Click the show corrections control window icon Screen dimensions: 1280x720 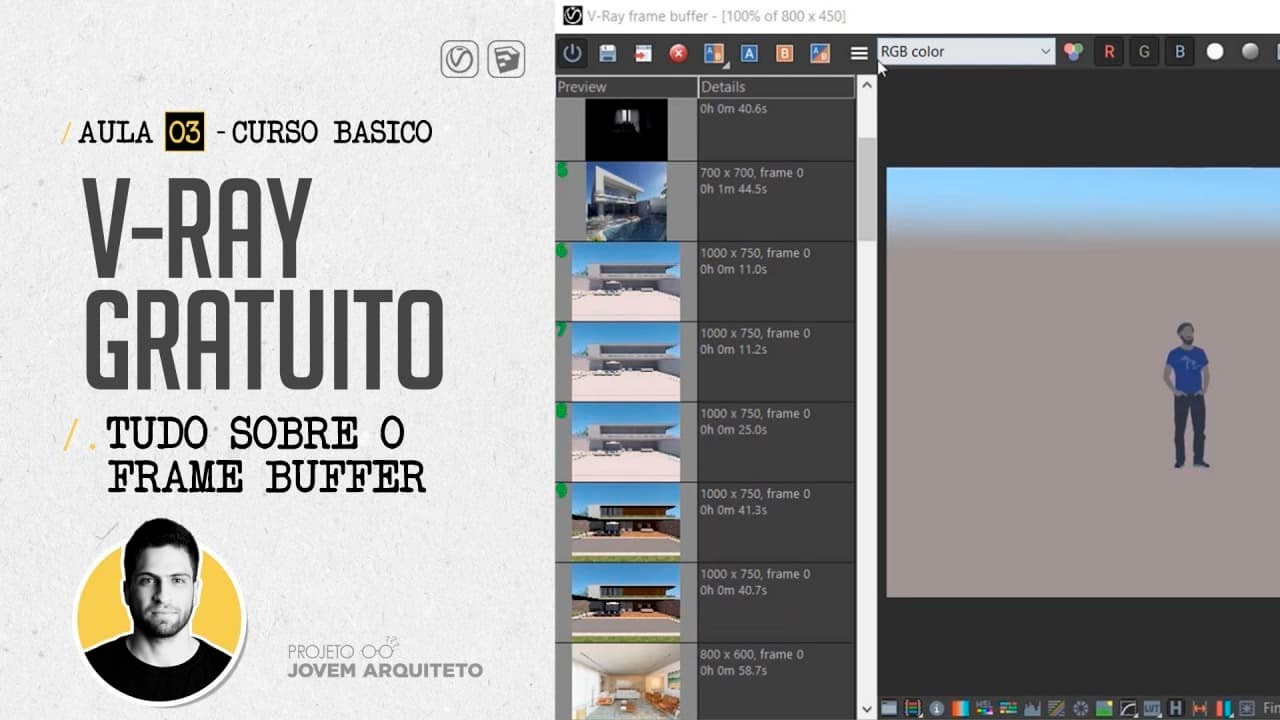pos(889,708)
